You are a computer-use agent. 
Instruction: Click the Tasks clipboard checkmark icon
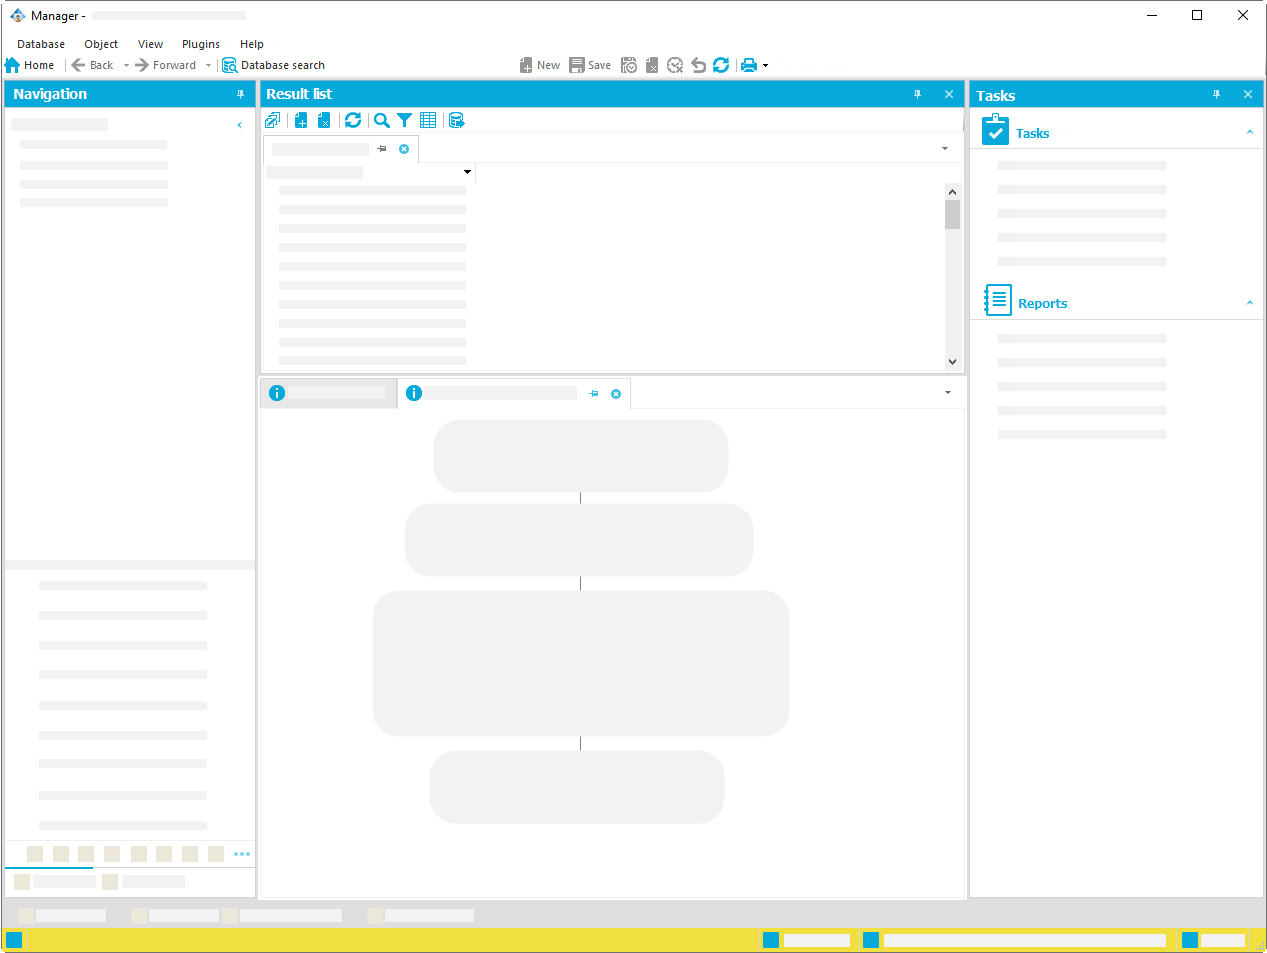[x=995, y=130]
